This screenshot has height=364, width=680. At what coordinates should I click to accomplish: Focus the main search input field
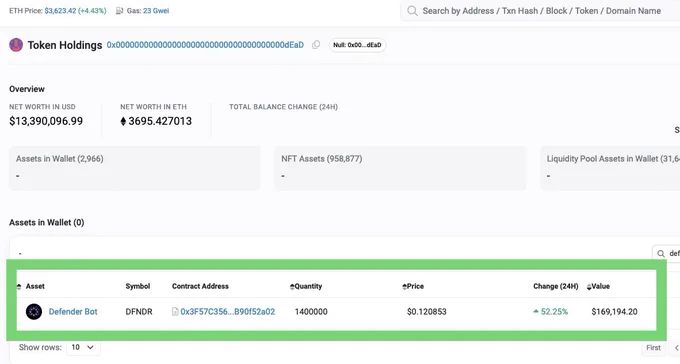(541, 11)
